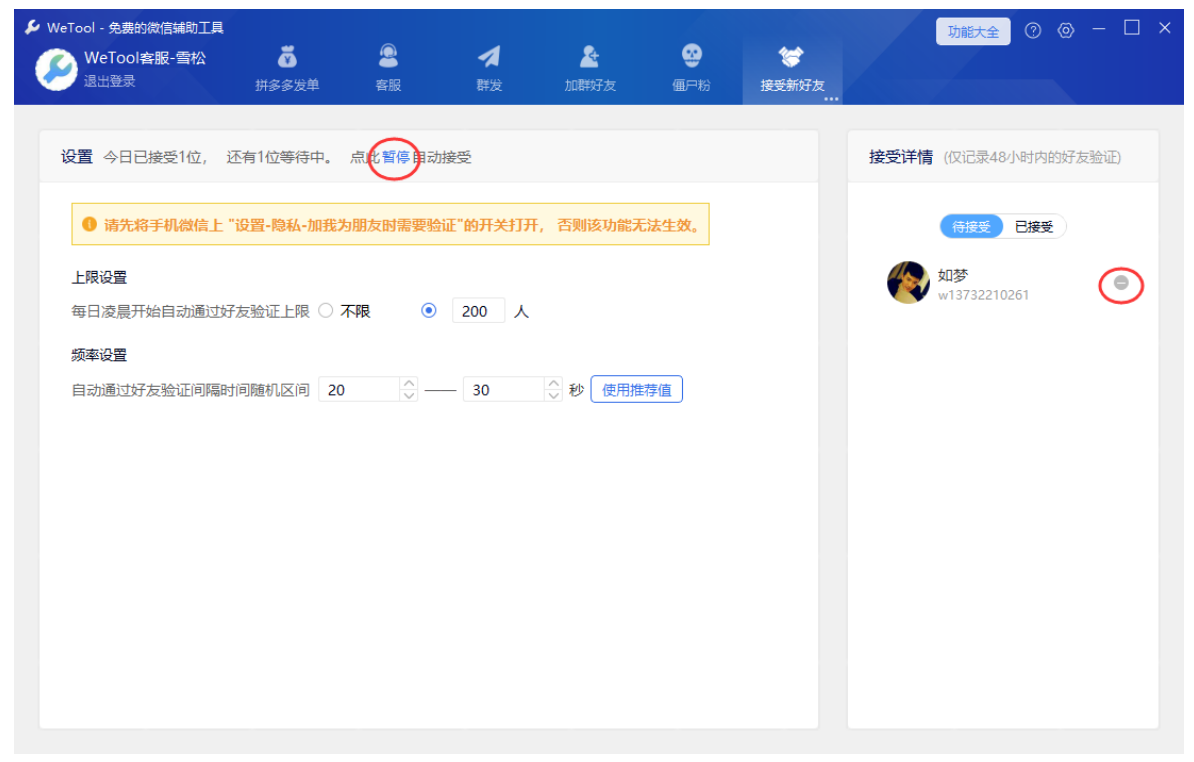Open the 僵尸粉 zombie fans icon
The height and width of the screenshot is (762, 1194).
tap(691, 68)
